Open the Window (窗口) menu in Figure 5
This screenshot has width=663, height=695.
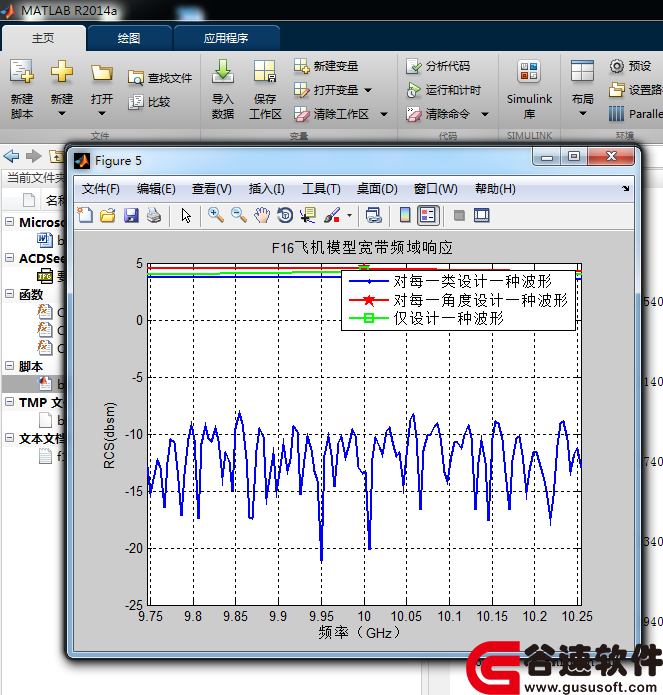coord(435,189)
